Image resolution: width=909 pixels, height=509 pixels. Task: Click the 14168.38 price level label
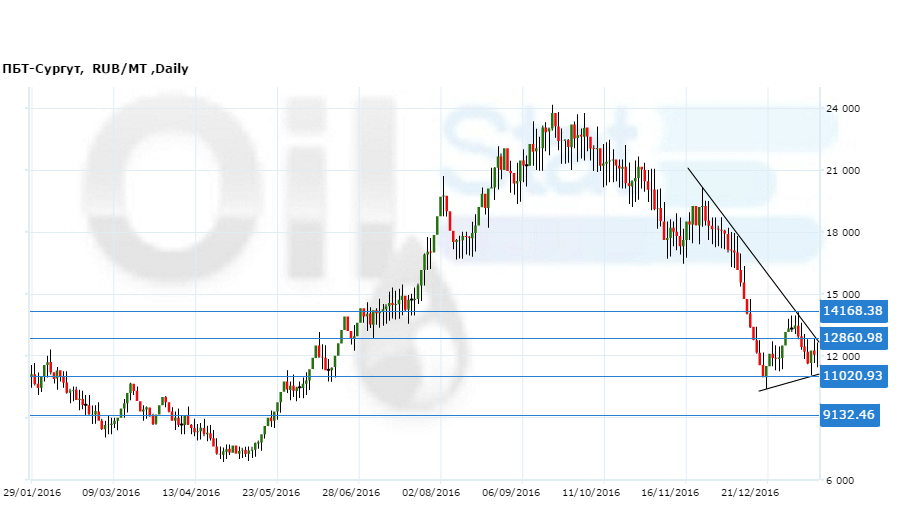tap(852, 312)
